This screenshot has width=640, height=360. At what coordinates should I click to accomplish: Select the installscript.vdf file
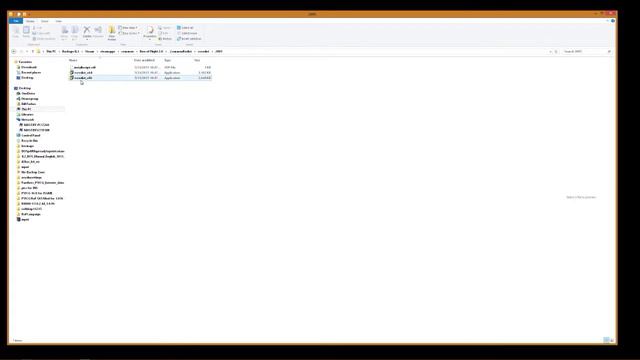[x=84, y=67]
